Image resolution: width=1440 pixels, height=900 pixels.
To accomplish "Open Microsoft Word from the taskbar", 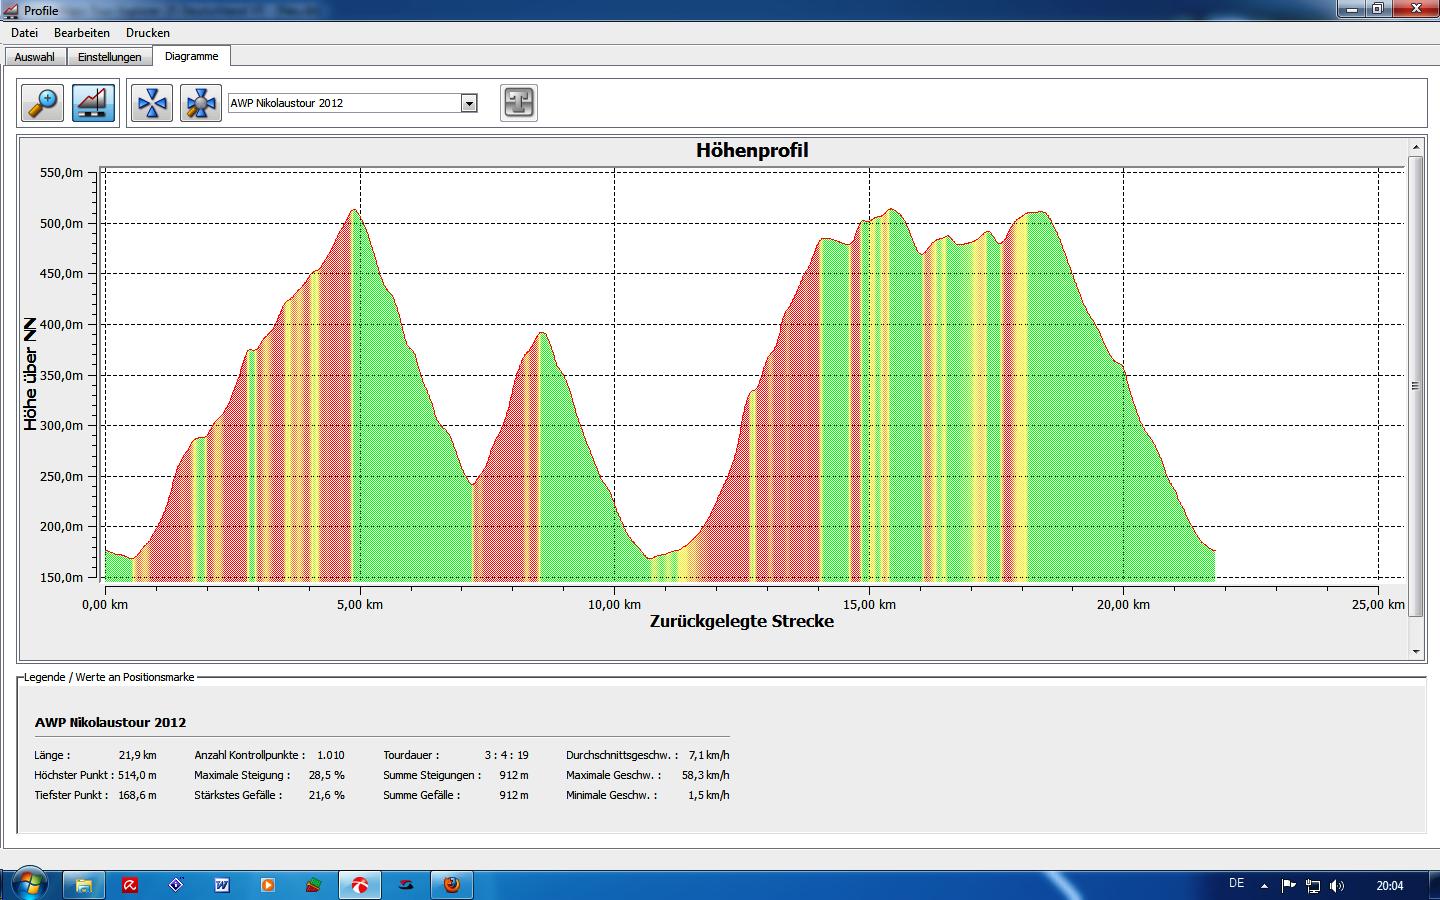I will (222, 885).
